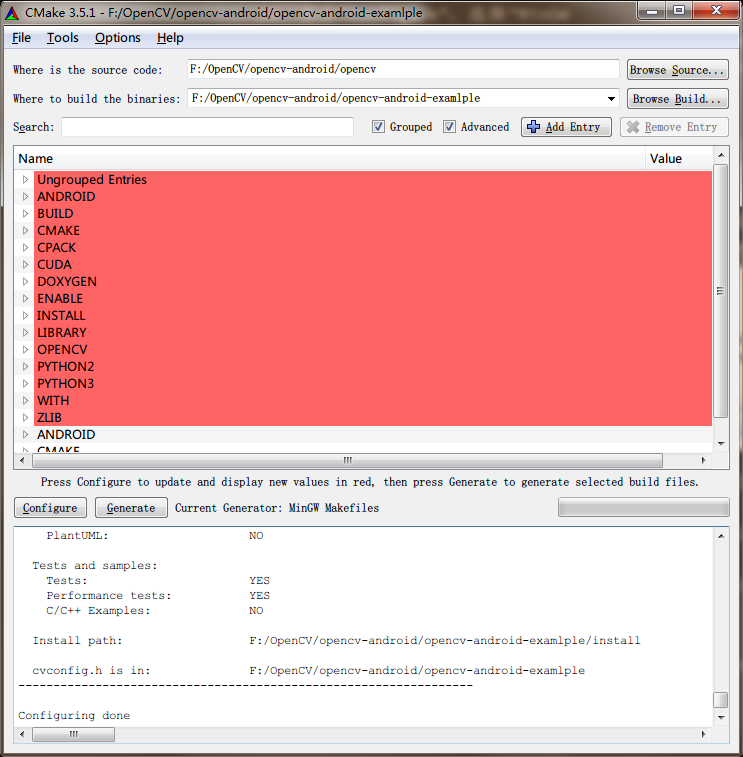Click 'Configuring done' text in output
The image size is (743, 757).
tap(74, 715)
